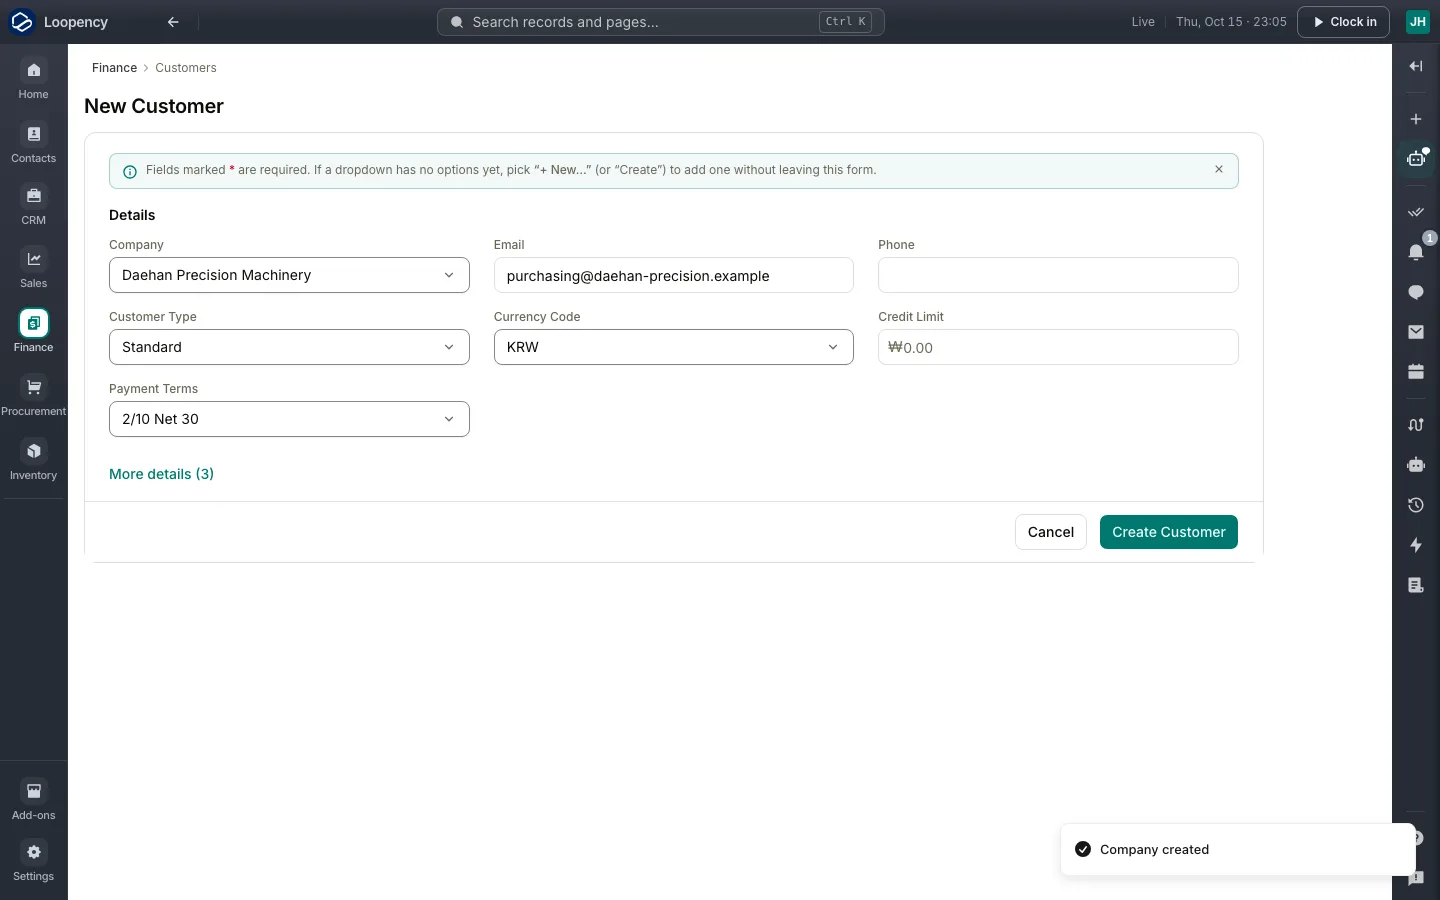
Task: Click the Clock in button
Action: click(1343, 22)
